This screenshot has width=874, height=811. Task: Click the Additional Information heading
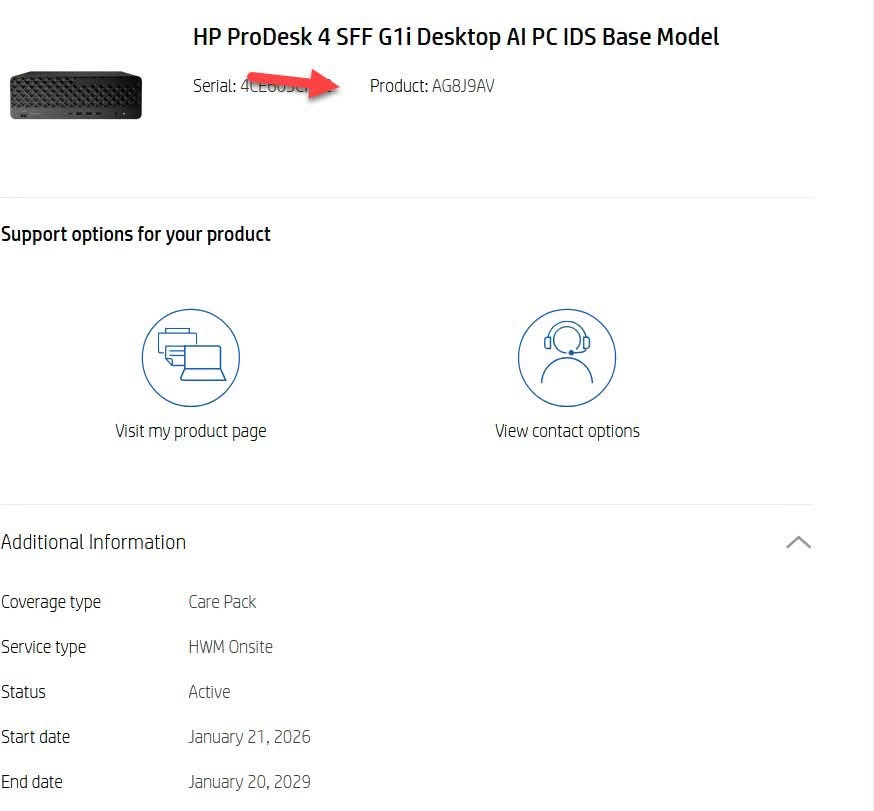(x=93, y=542)
